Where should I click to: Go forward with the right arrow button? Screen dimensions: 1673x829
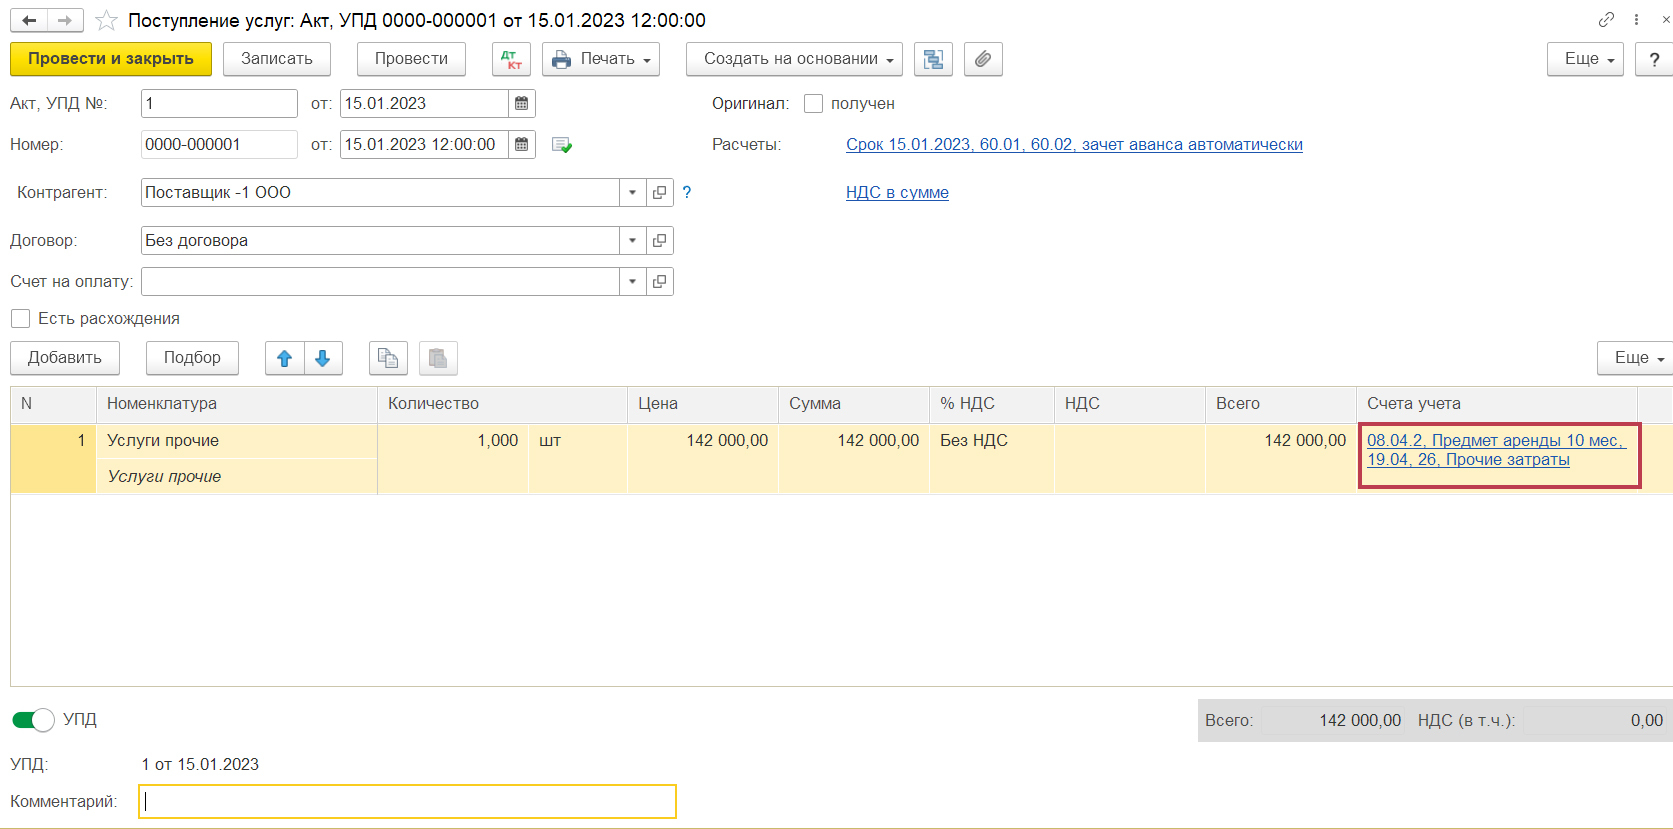point(65,20)
